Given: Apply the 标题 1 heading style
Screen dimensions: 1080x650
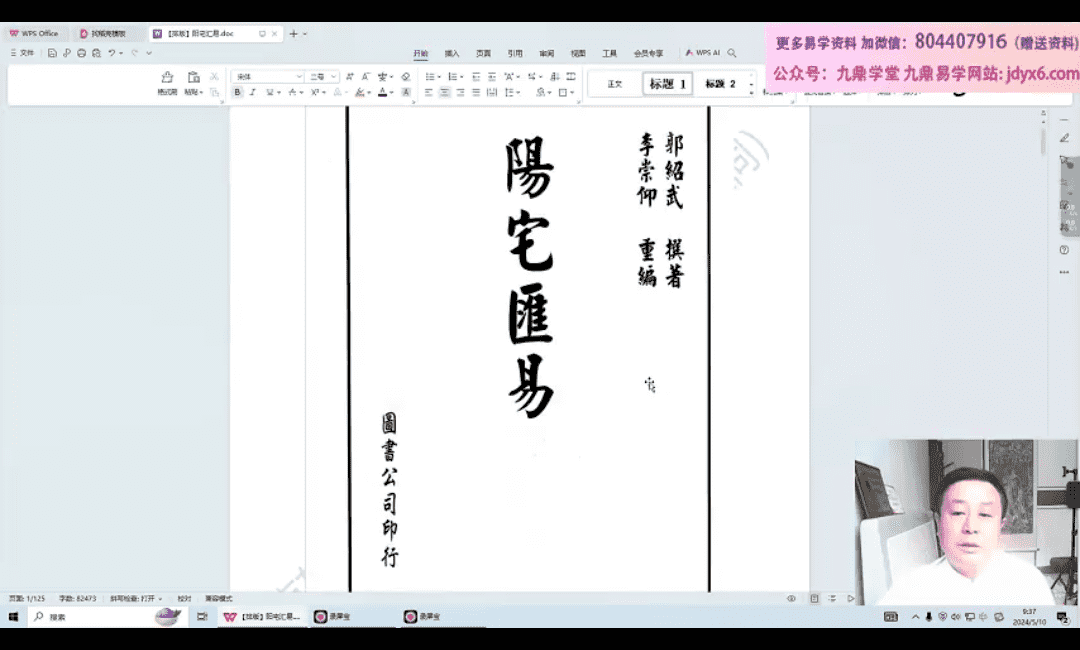Looking at the screenshot, I should (667, 84).
